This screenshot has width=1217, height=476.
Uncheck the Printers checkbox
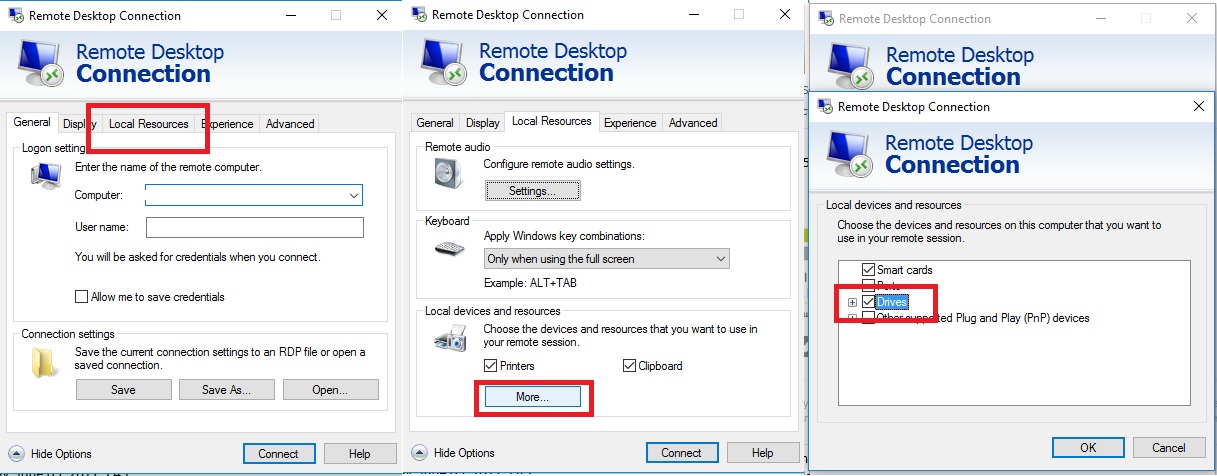491,366
